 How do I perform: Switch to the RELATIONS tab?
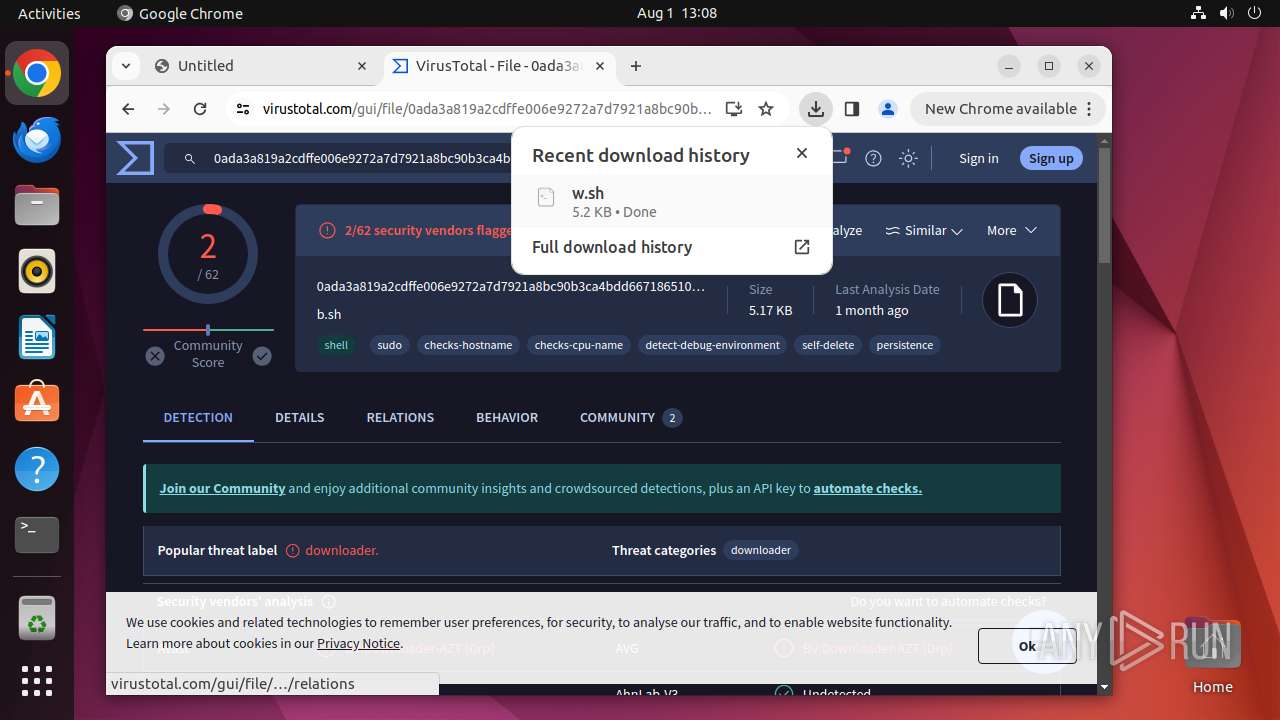coord(400,417)
